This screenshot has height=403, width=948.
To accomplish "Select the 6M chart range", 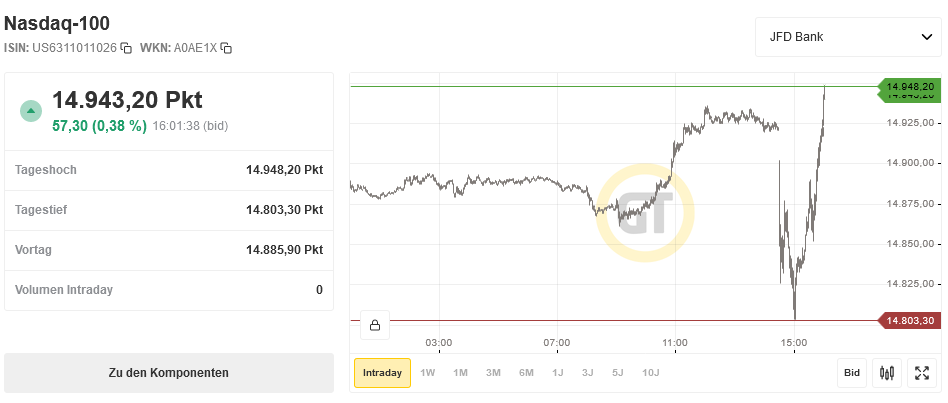I will [x=526, y=373].
